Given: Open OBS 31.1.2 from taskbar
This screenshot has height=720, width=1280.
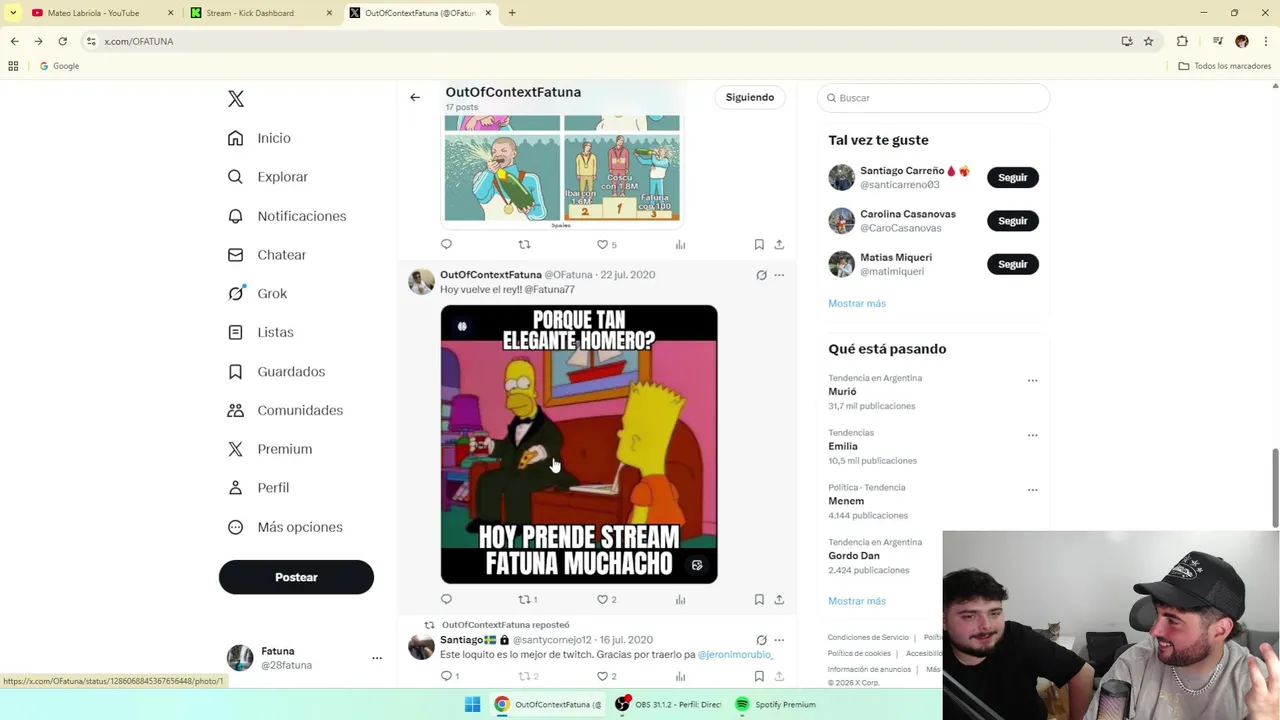Looking at the screenshot, I should click(668, 704).
